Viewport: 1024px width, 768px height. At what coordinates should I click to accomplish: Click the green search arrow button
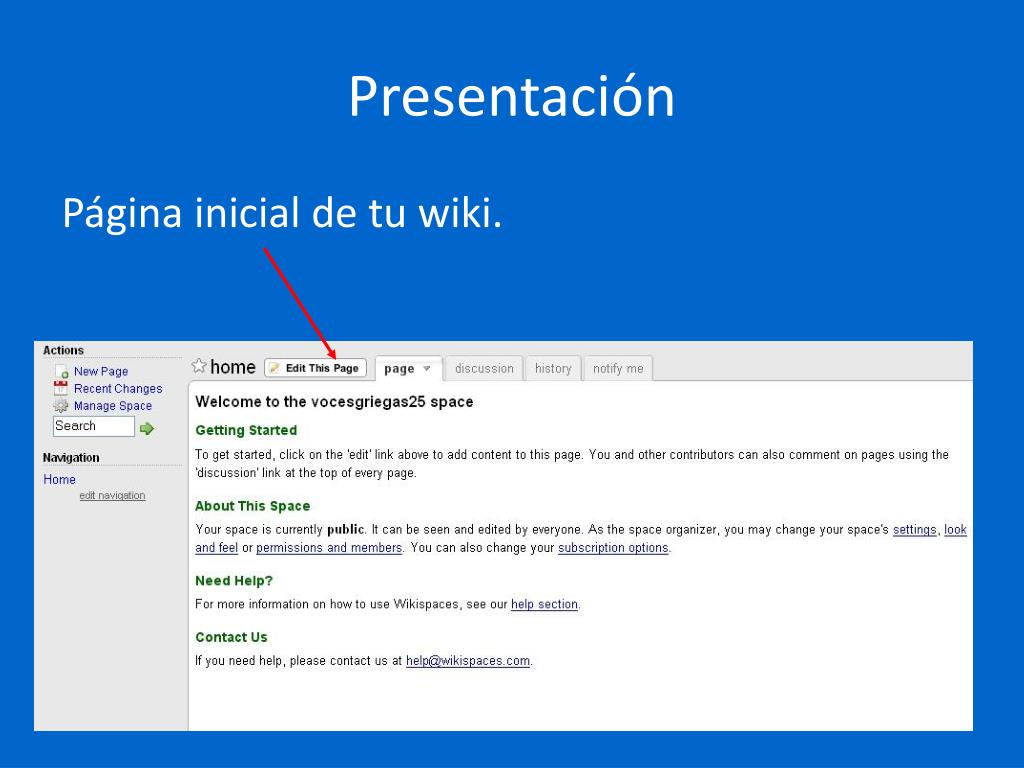[147, 428]
